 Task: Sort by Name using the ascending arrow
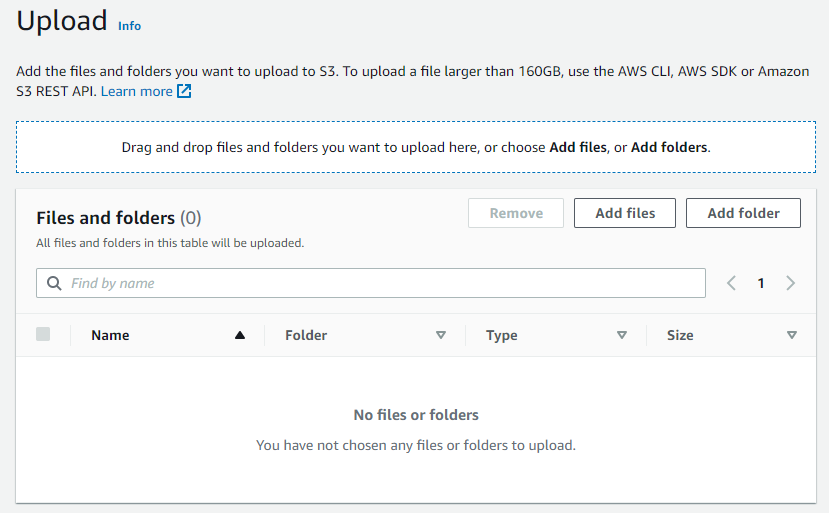pyautogui.click(x=240, y=335)
